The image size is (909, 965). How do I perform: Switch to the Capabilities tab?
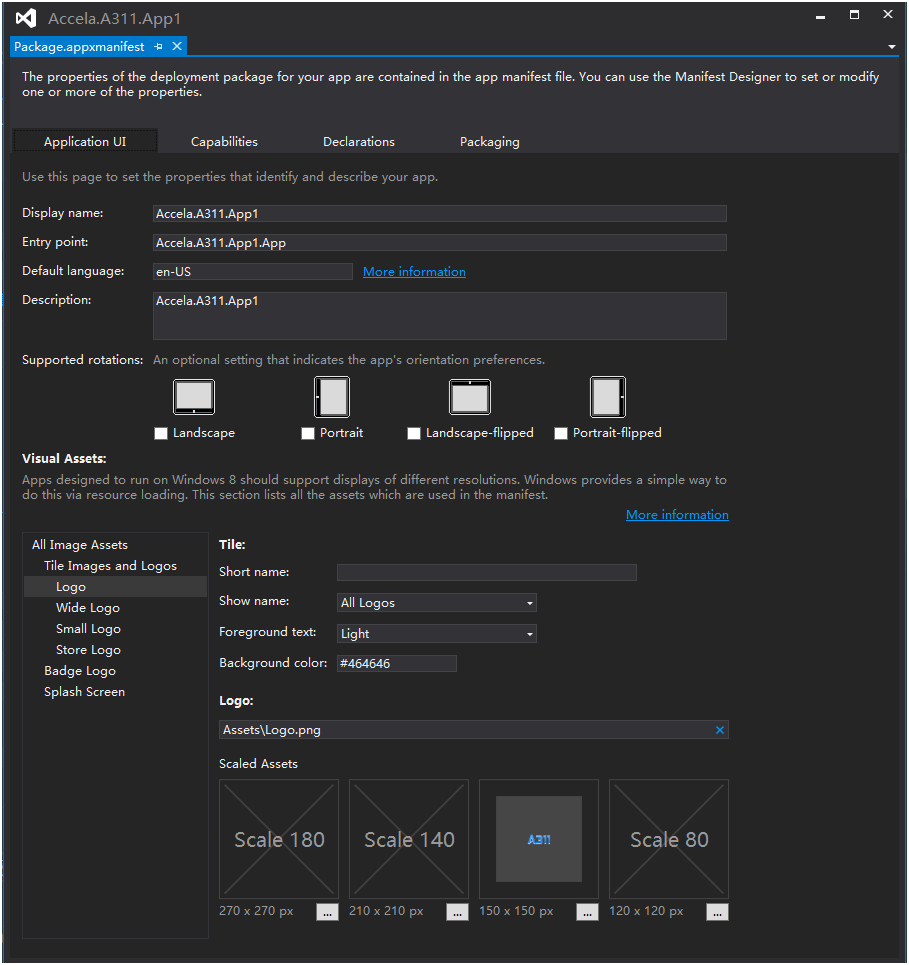point(224,142)
